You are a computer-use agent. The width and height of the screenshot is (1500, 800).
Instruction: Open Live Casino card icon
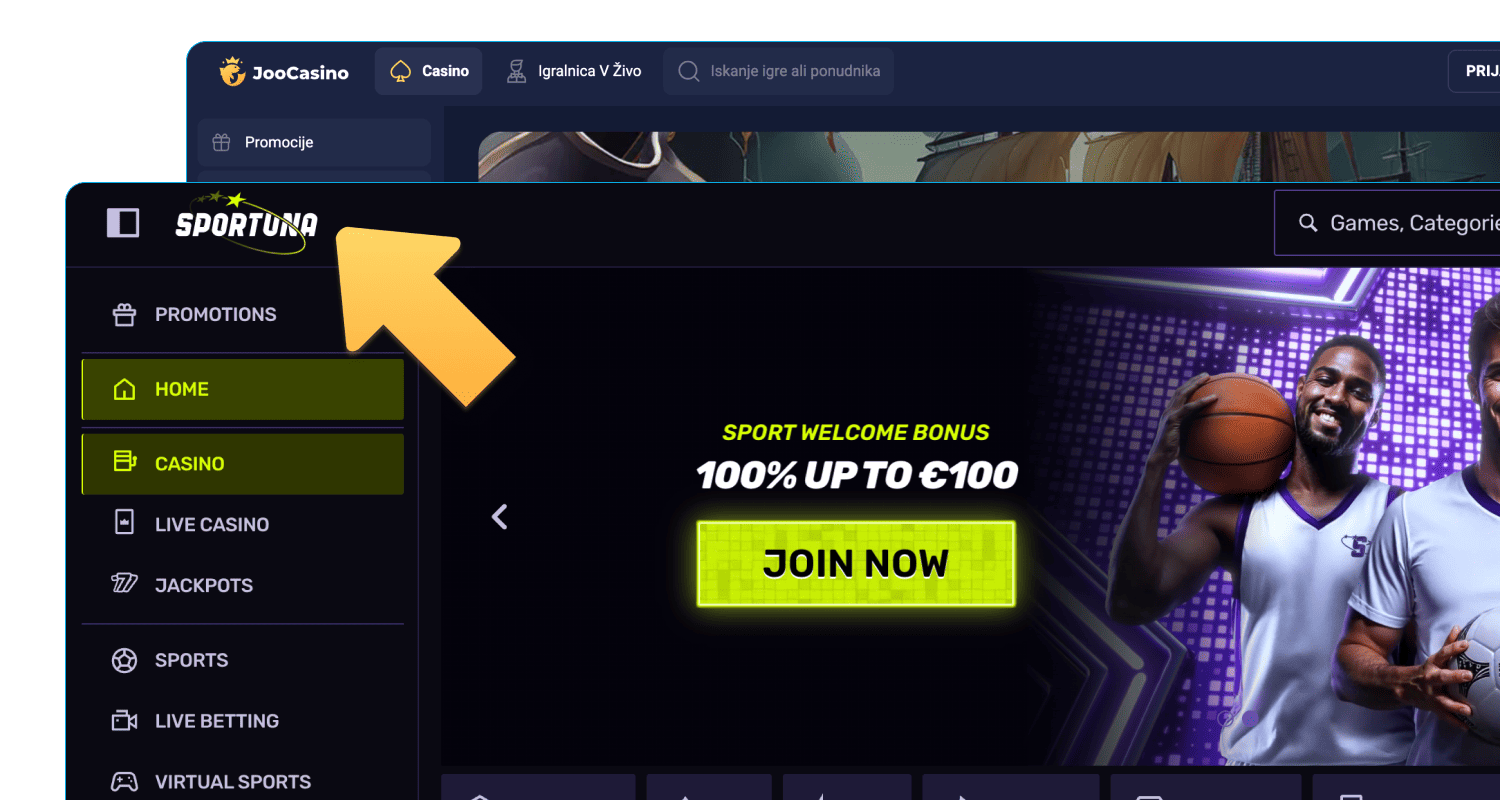(x=124, y=524)
